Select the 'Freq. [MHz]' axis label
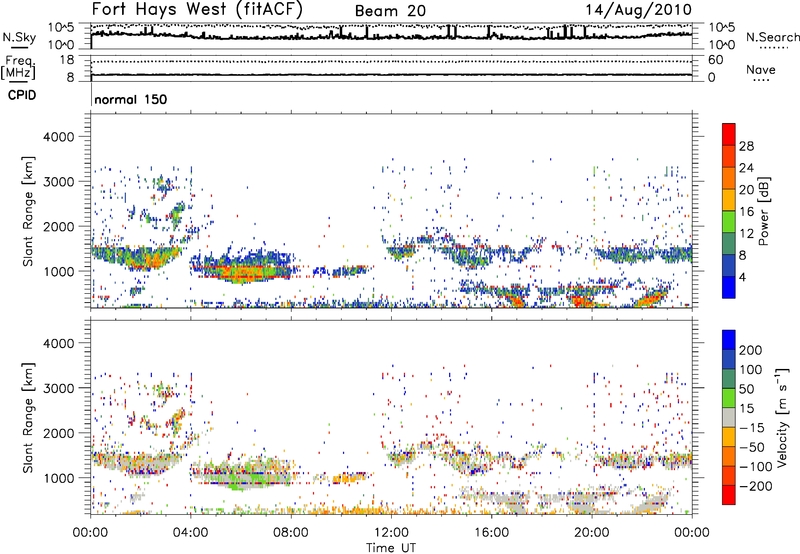This screenshot has width=800, height=554. (x=18, y=68)
